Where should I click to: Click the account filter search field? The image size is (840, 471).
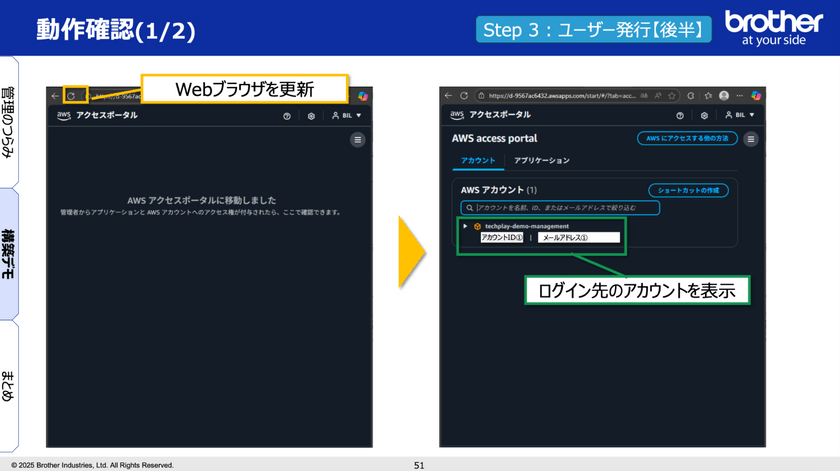(x=560, y=208)
